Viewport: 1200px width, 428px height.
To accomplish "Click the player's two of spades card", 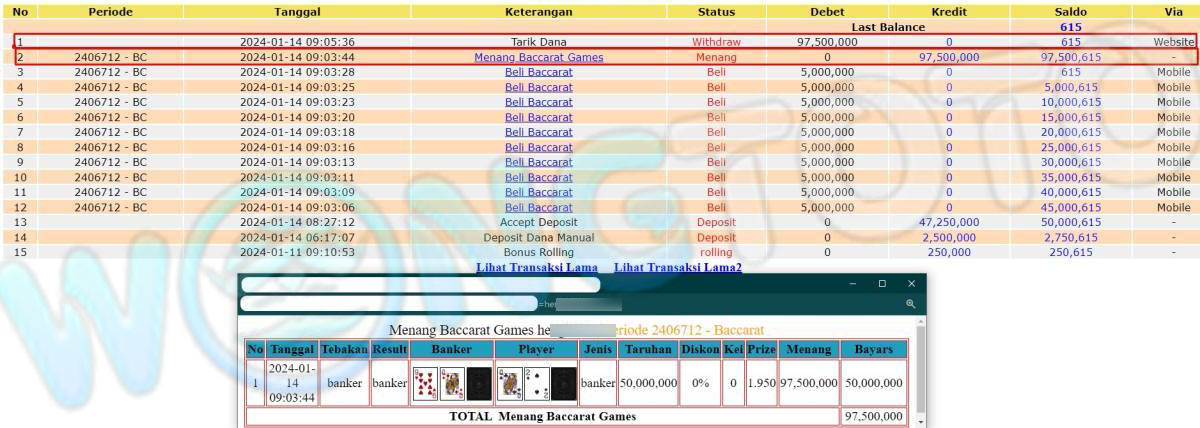I will (x=536, y=383).
